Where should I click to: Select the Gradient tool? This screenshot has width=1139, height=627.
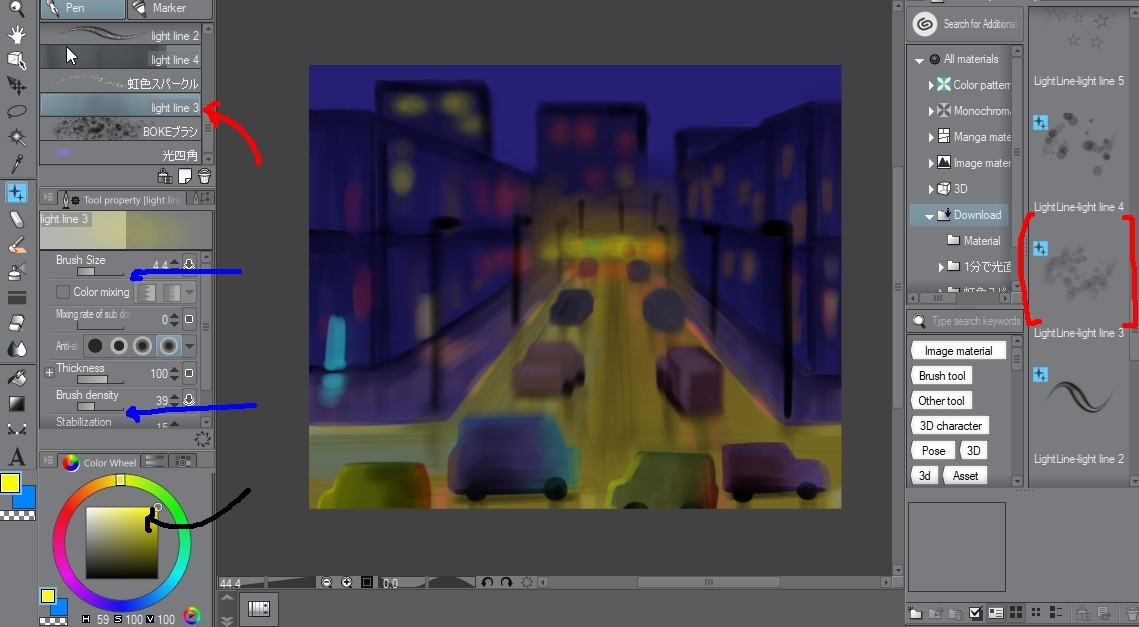(16, 404)
